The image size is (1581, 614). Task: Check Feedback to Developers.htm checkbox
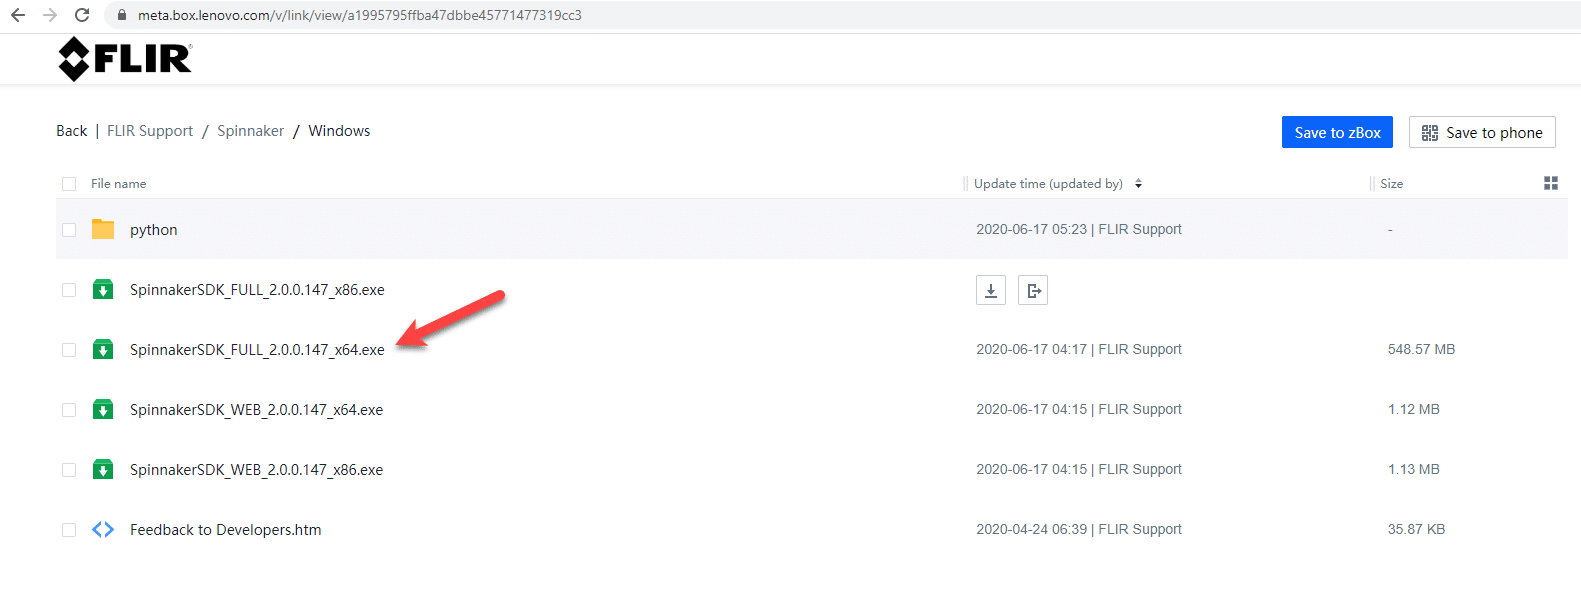click(x=69, y=530)
